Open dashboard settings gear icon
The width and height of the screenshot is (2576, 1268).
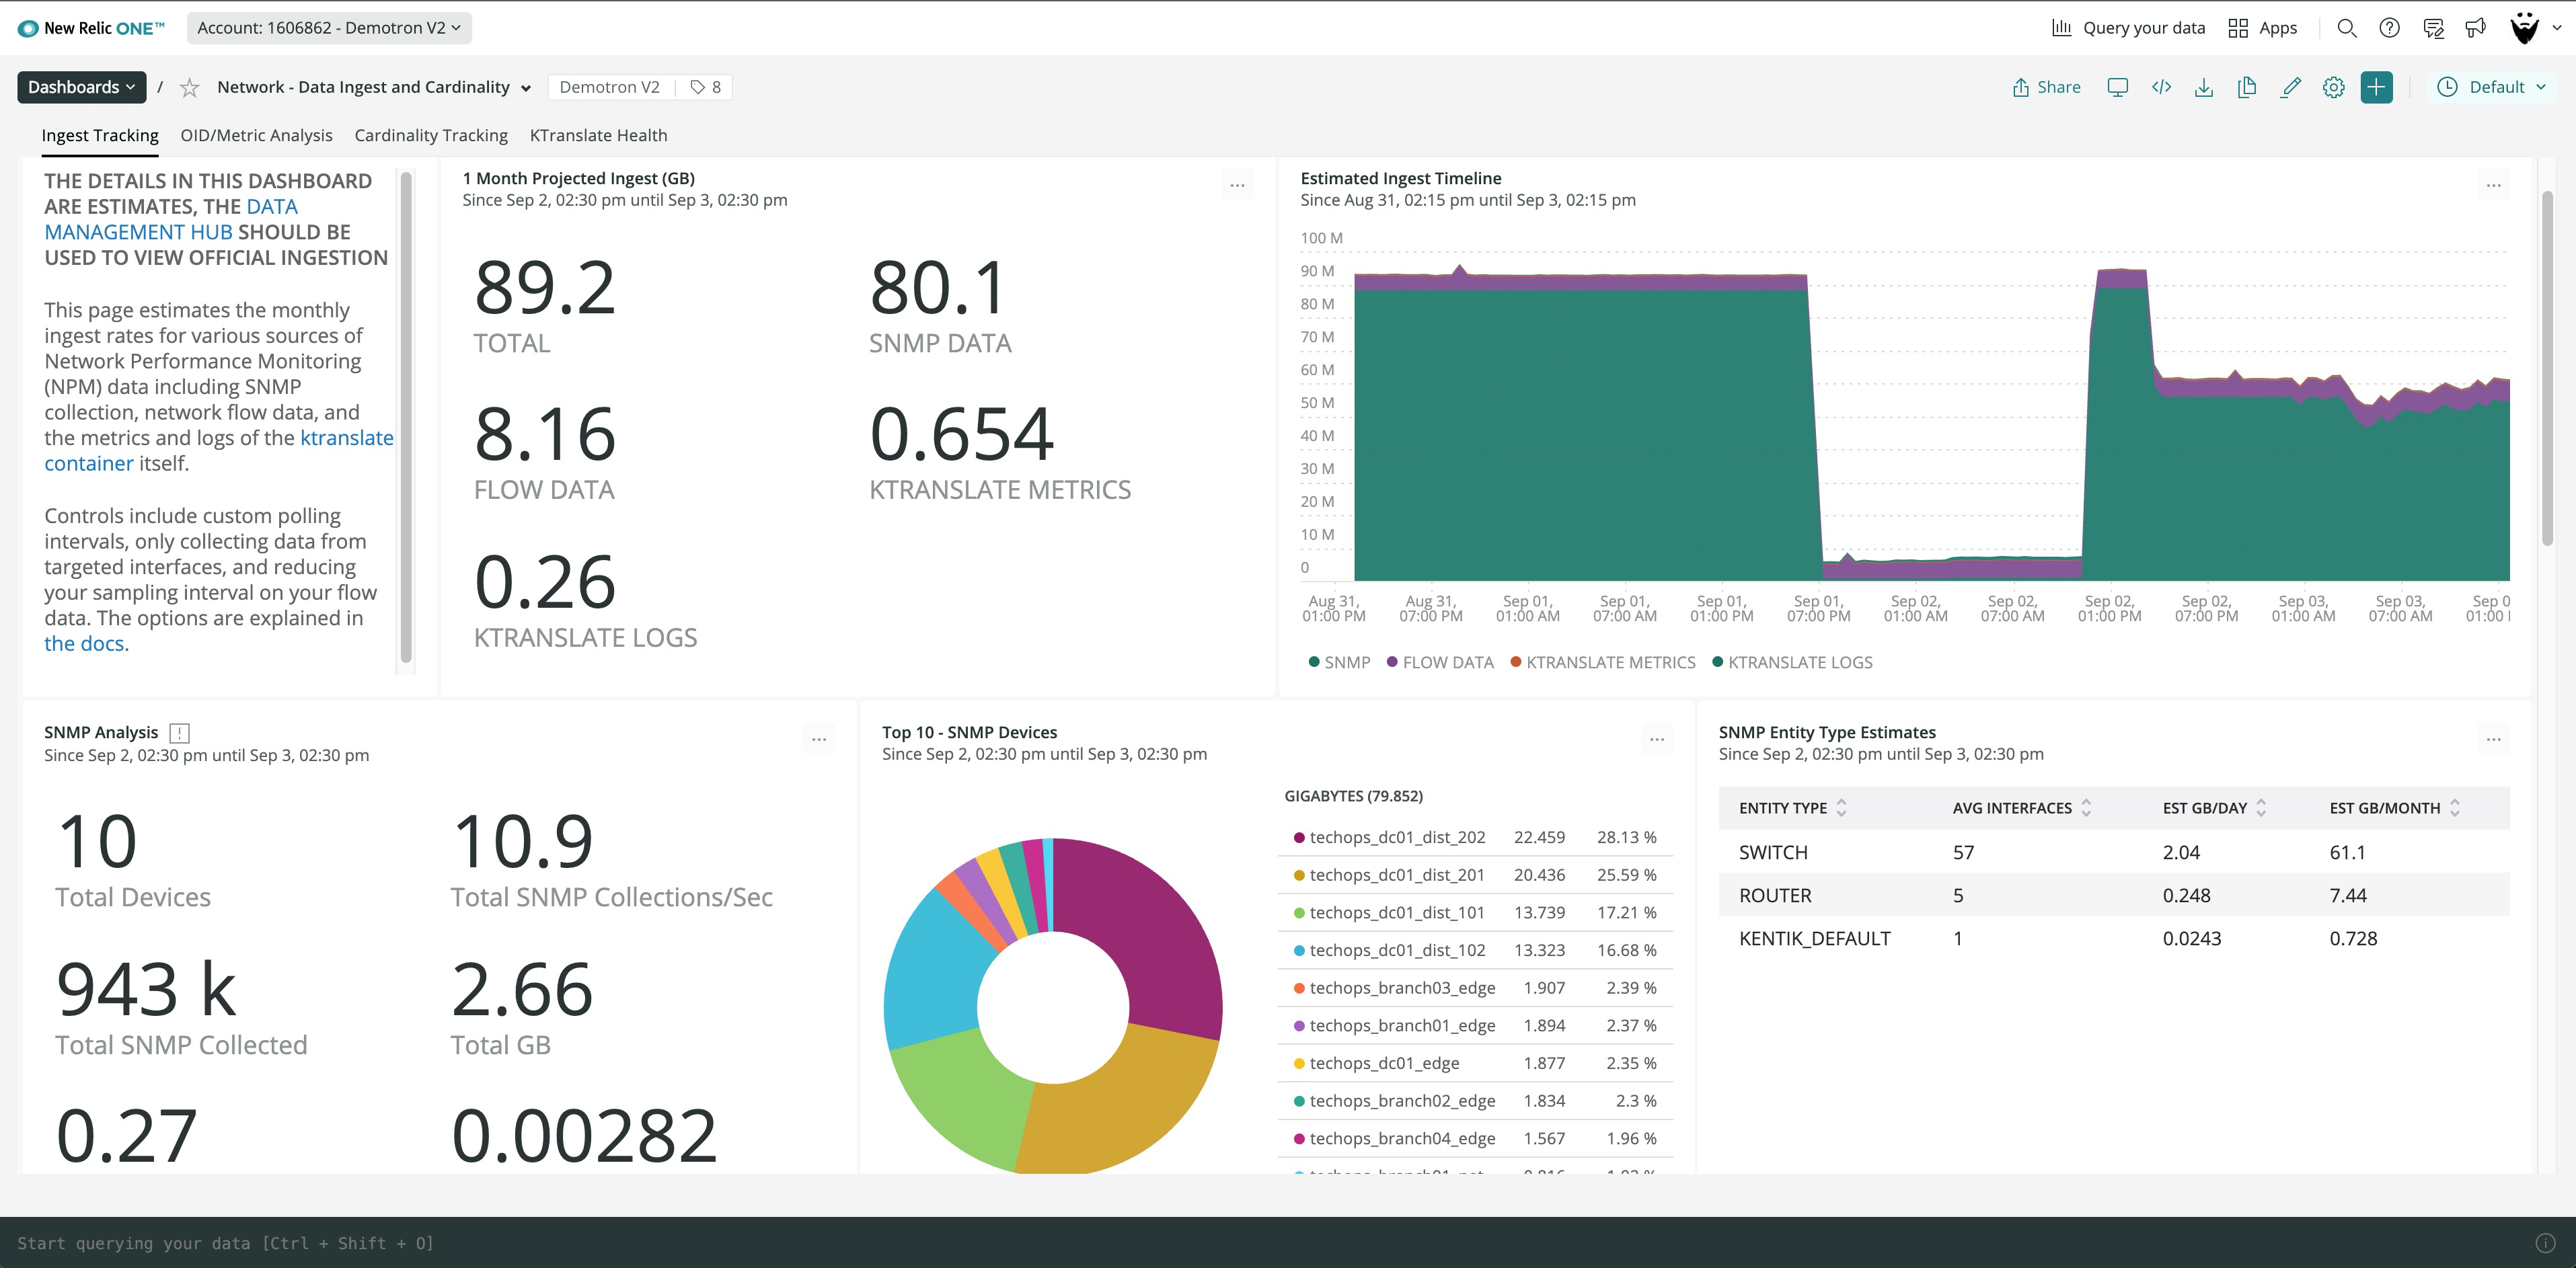2333,87
